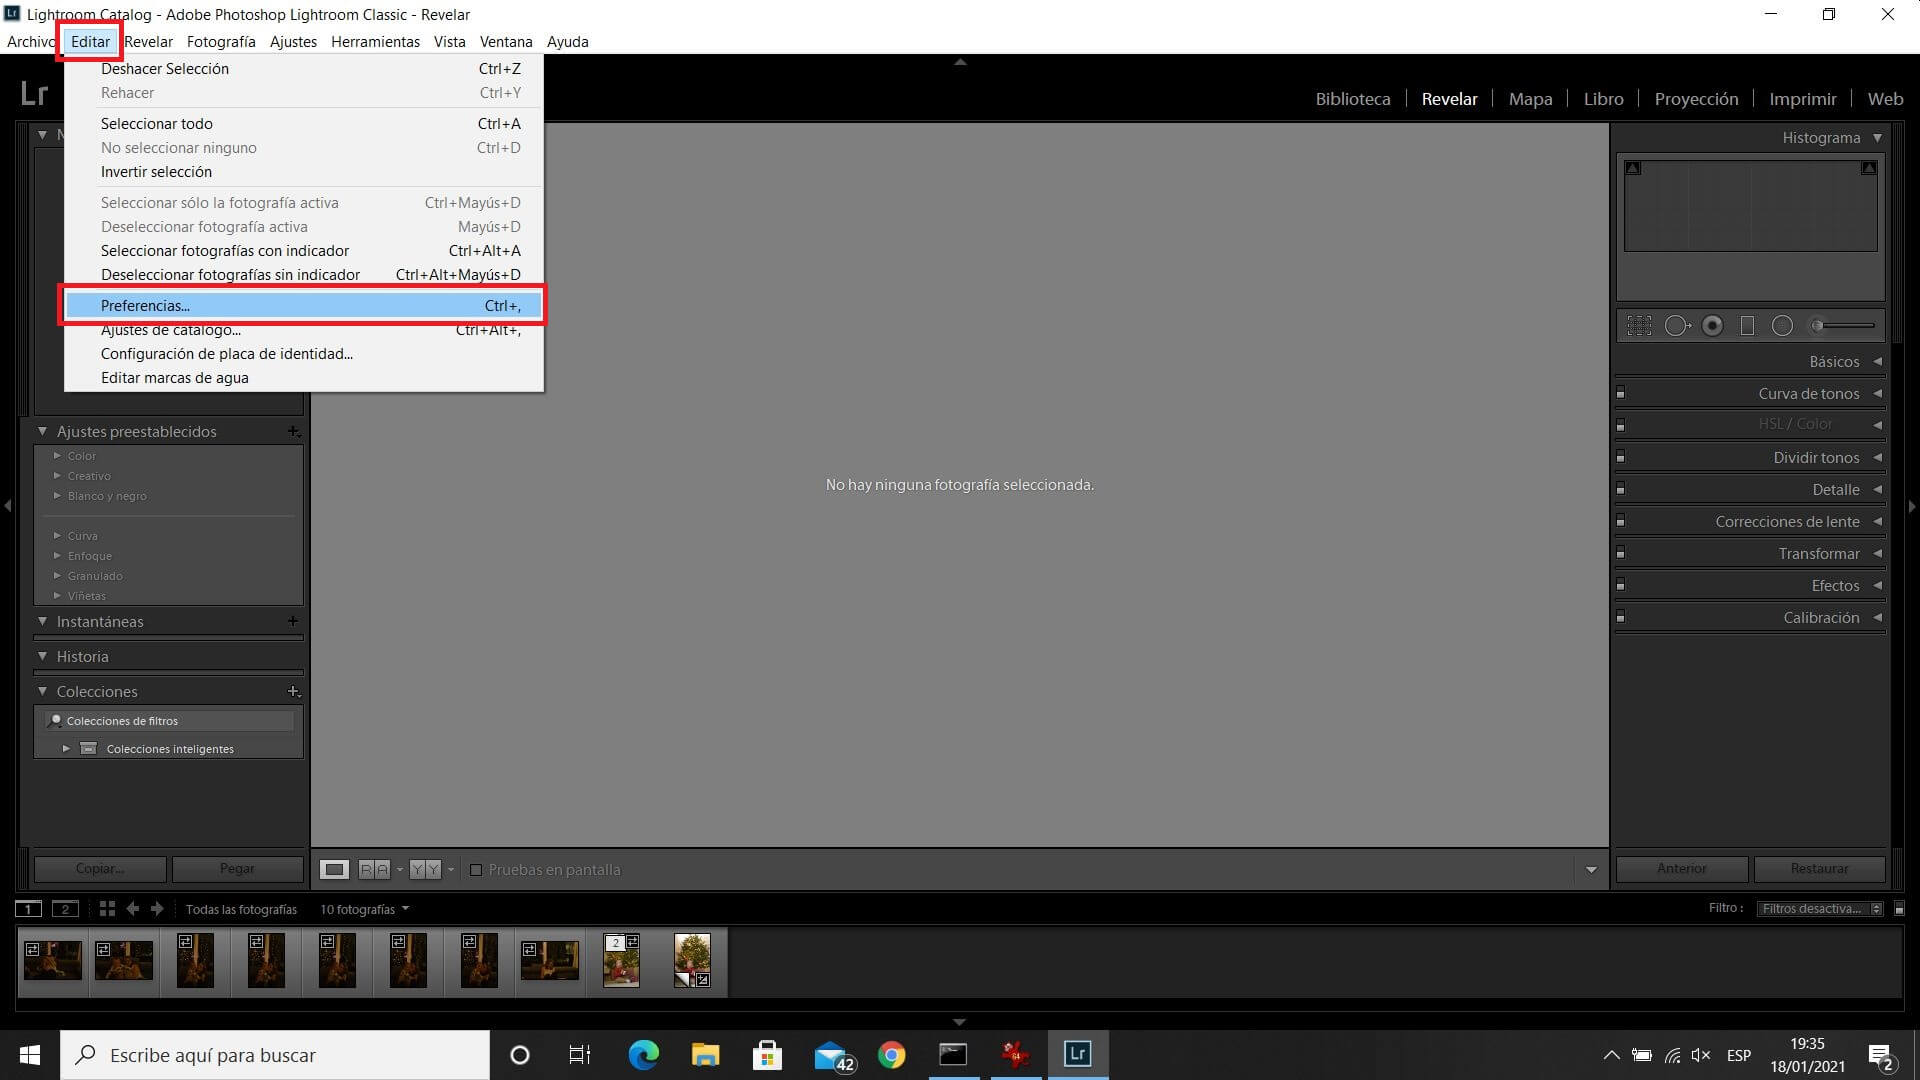Viewport: 1920px width, 1080px height.
Task: Open the R|A reference view dropdown arrow
Action: (x=400, y=869)
